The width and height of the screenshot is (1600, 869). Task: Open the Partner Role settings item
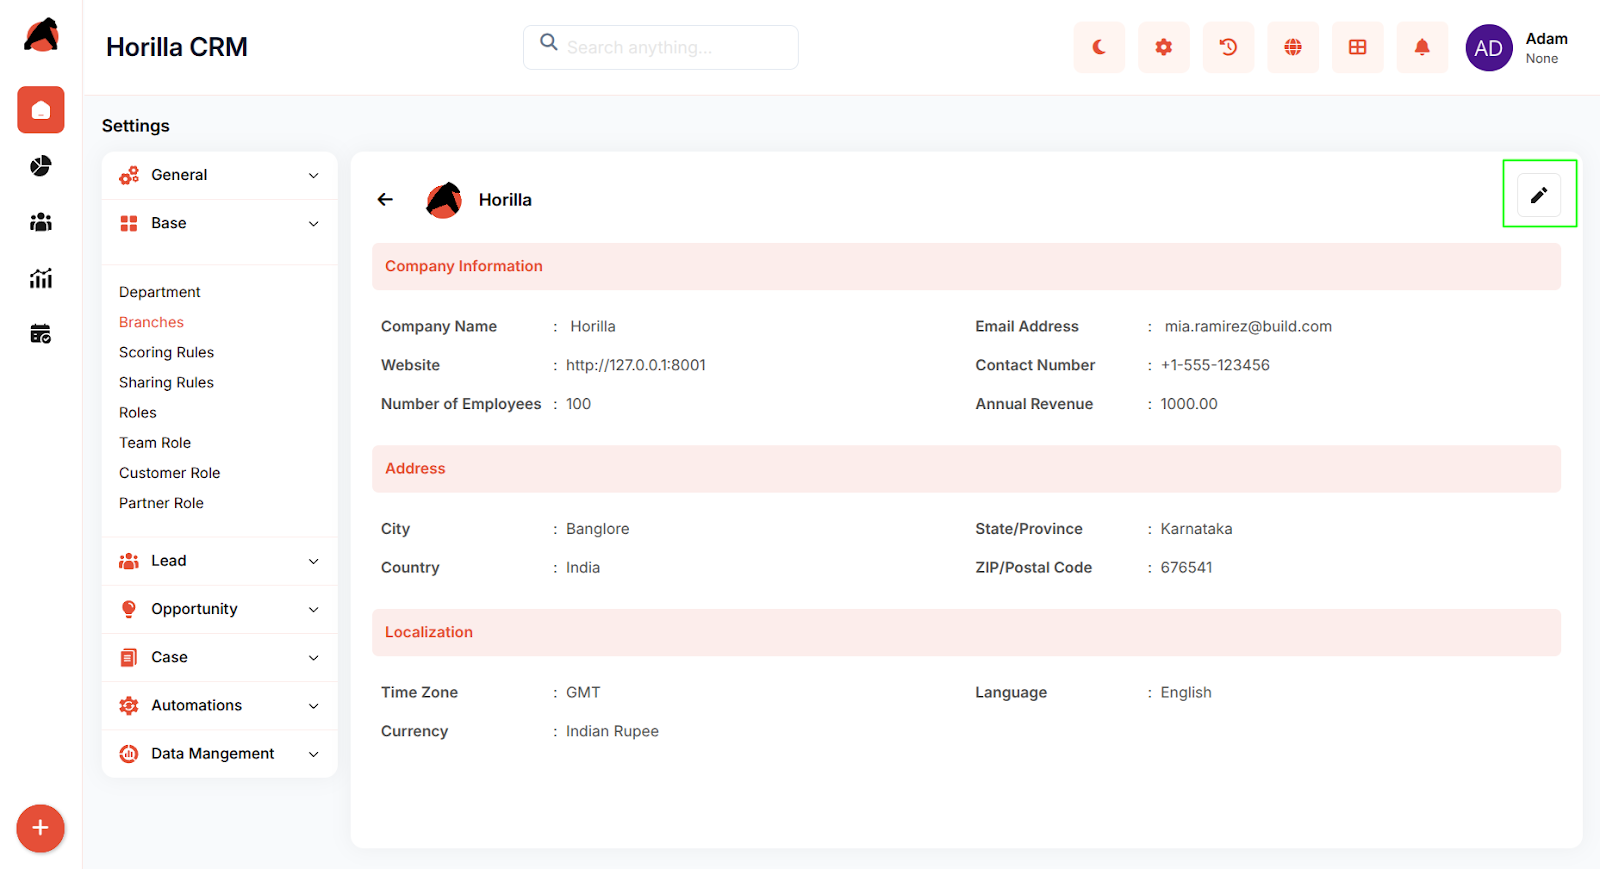point(161,503)
